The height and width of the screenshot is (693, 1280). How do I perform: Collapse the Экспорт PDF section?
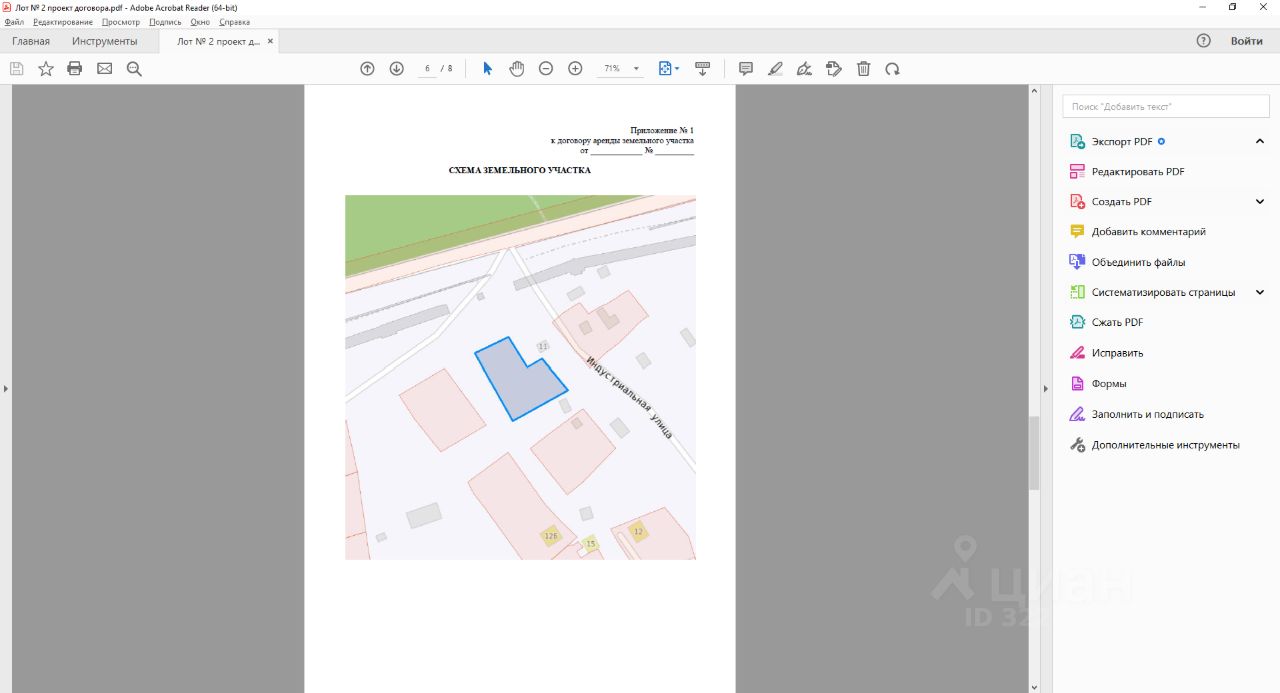coord(1260,142)
